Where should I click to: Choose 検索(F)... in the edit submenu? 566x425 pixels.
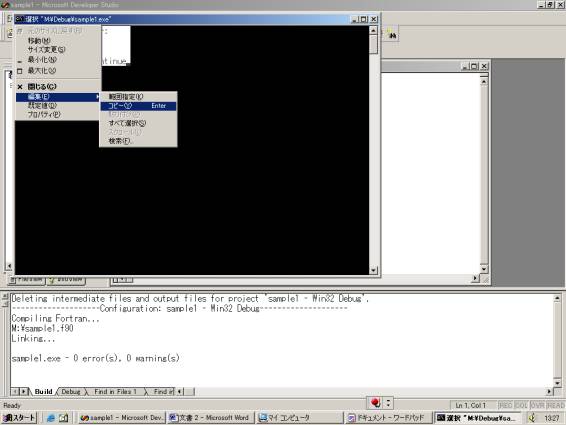[138, 141]
